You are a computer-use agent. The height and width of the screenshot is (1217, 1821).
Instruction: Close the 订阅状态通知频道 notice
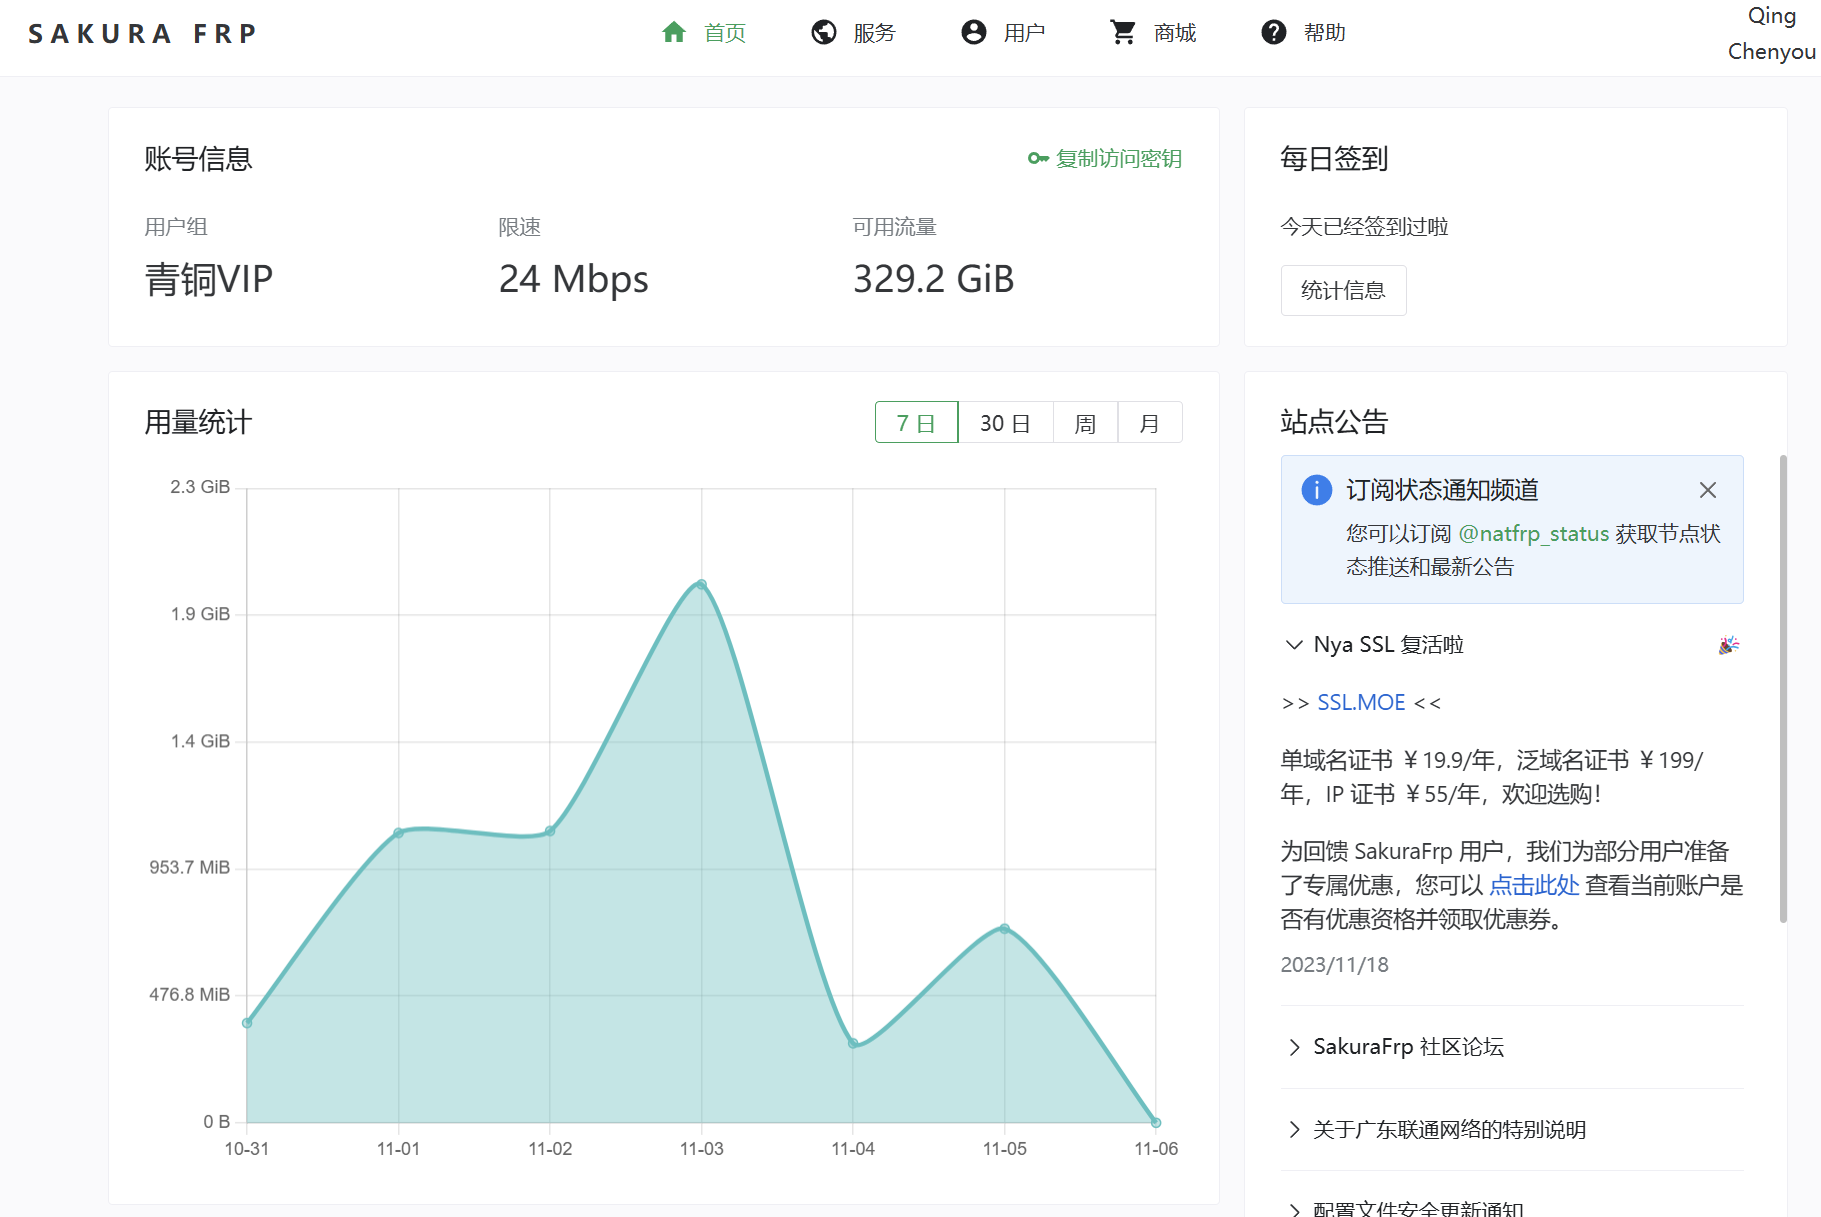1708,490
